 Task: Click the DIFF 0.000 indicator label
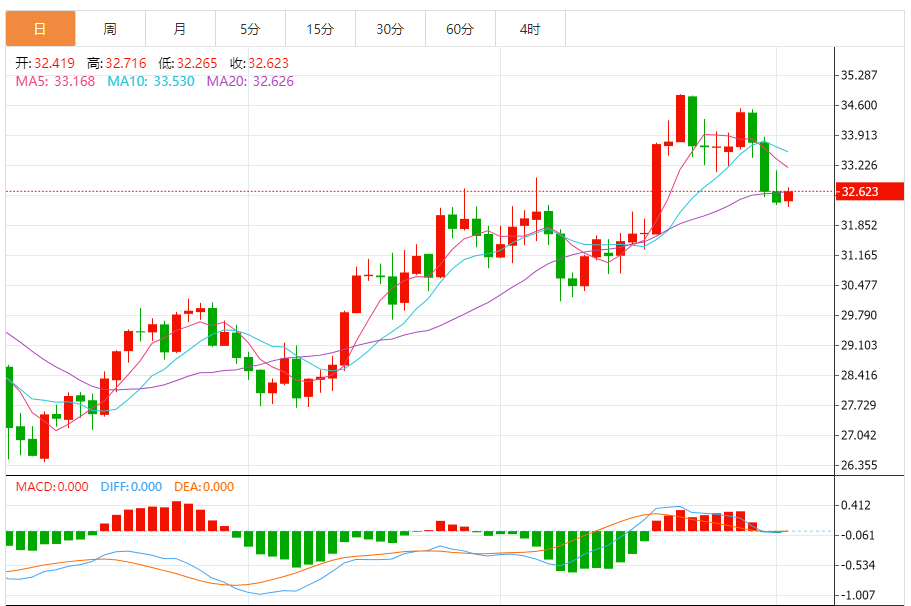131,486
